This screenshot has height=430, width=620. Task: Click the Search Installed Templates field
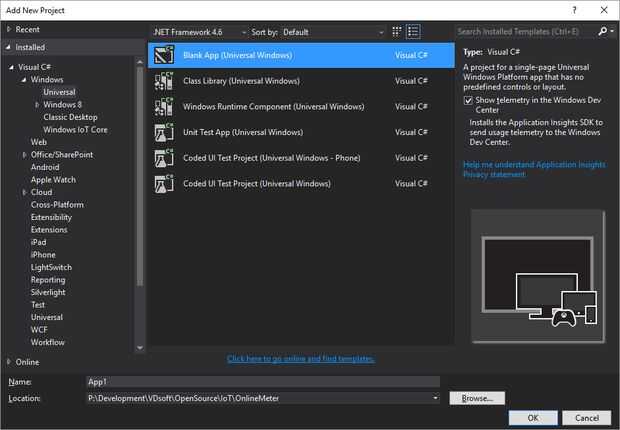pyautogui.click(x=526, y=32)
